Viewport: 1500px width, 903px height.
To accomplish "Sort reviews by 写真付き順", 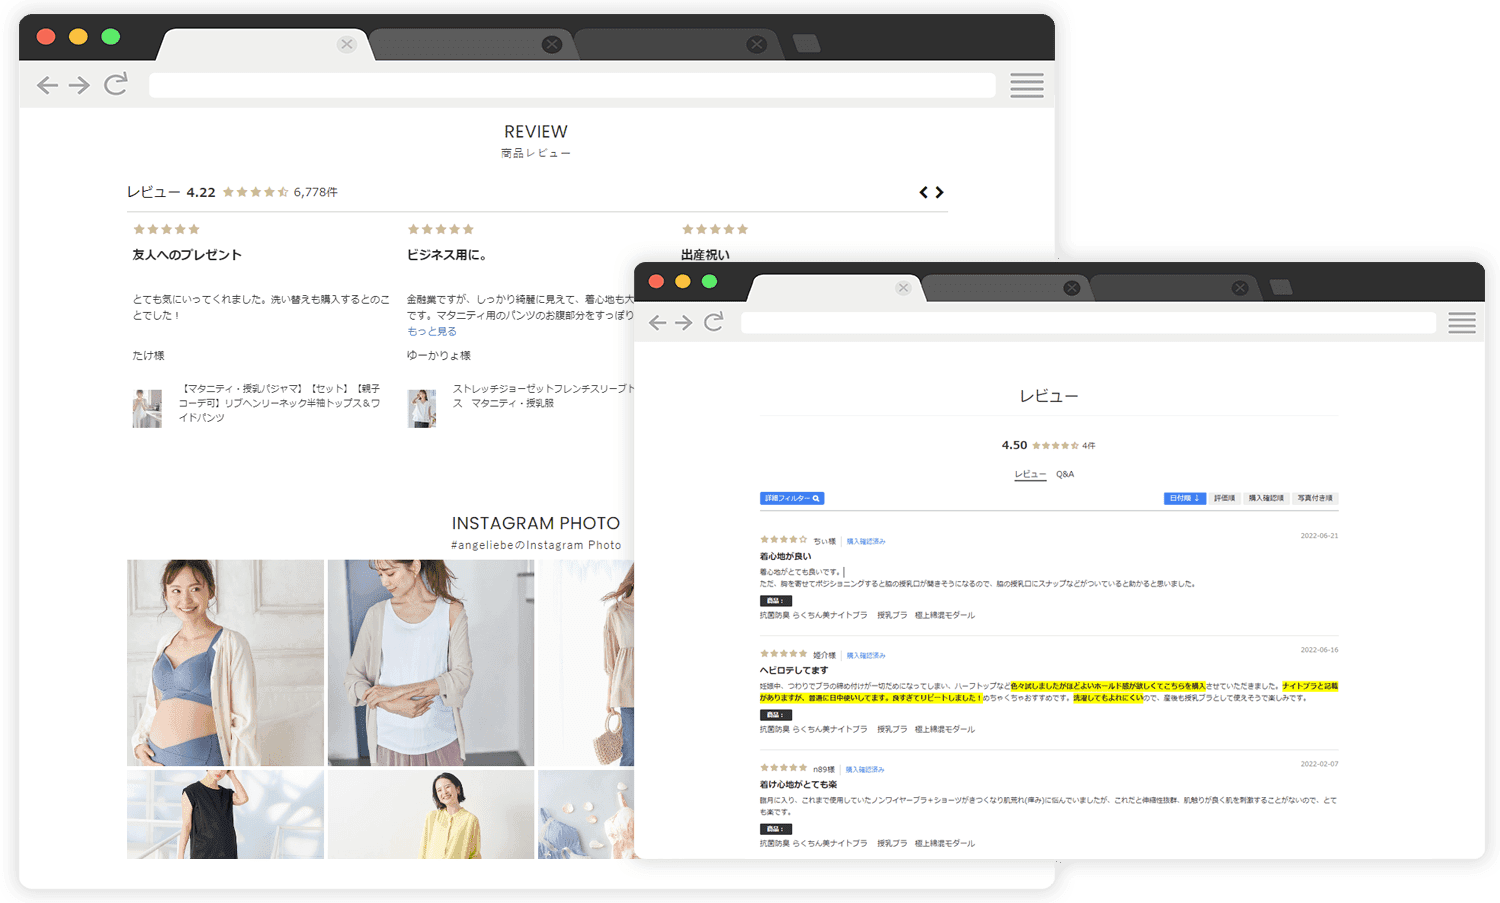I will [1314, 498].
